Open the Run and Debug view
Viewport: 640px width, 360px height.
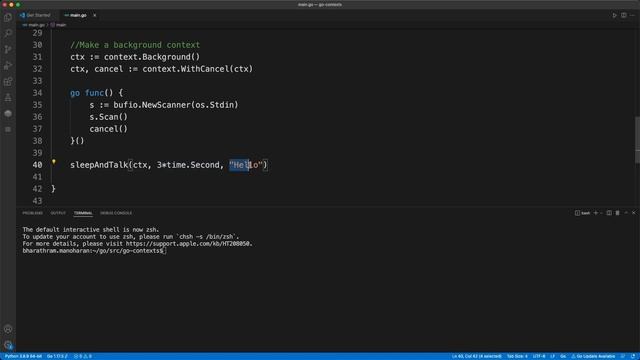pos(8,65)
